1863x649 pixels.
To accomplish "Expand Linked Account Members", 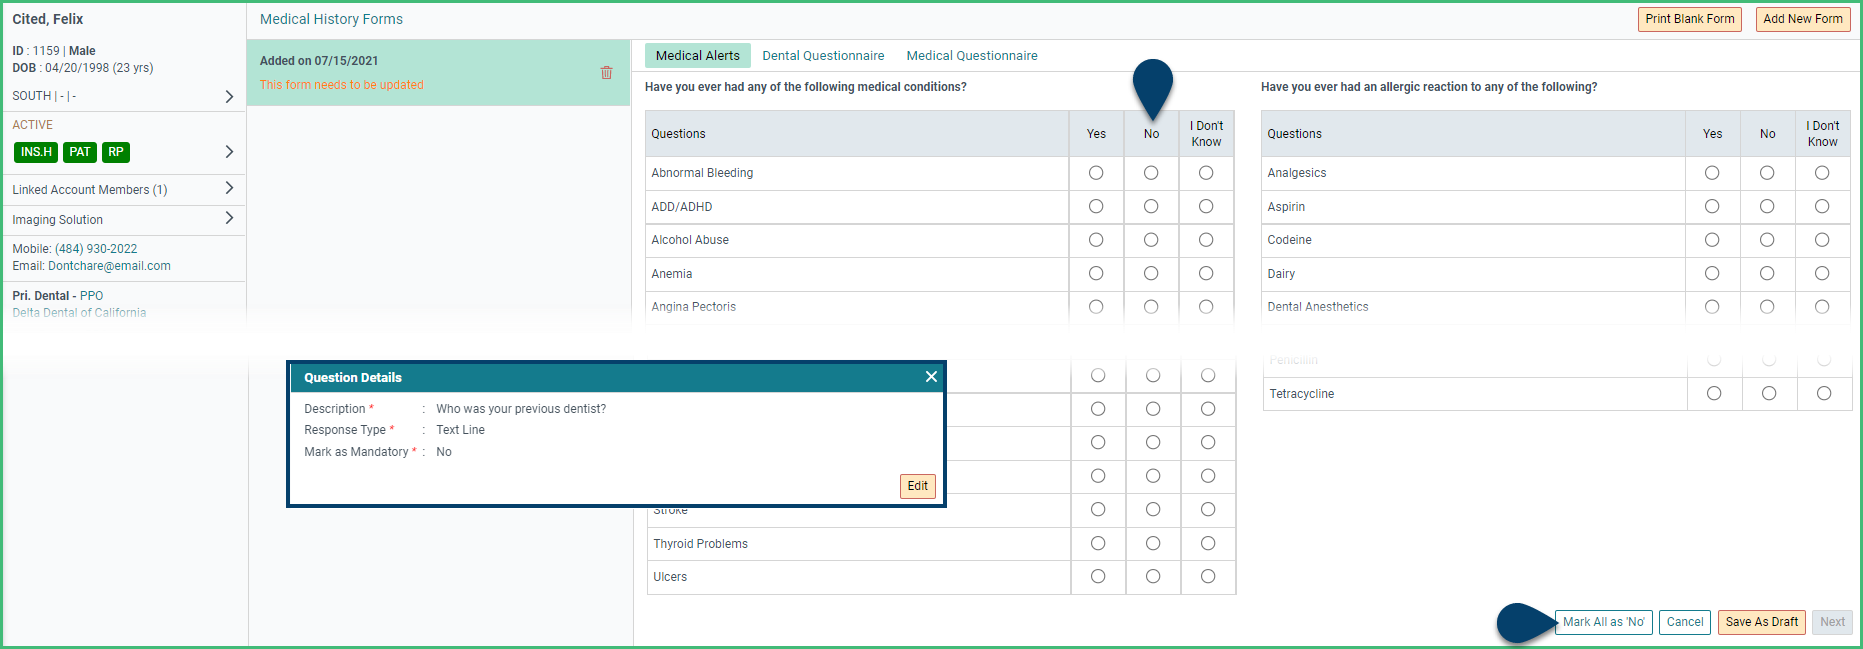I will [x=229, y=188].
